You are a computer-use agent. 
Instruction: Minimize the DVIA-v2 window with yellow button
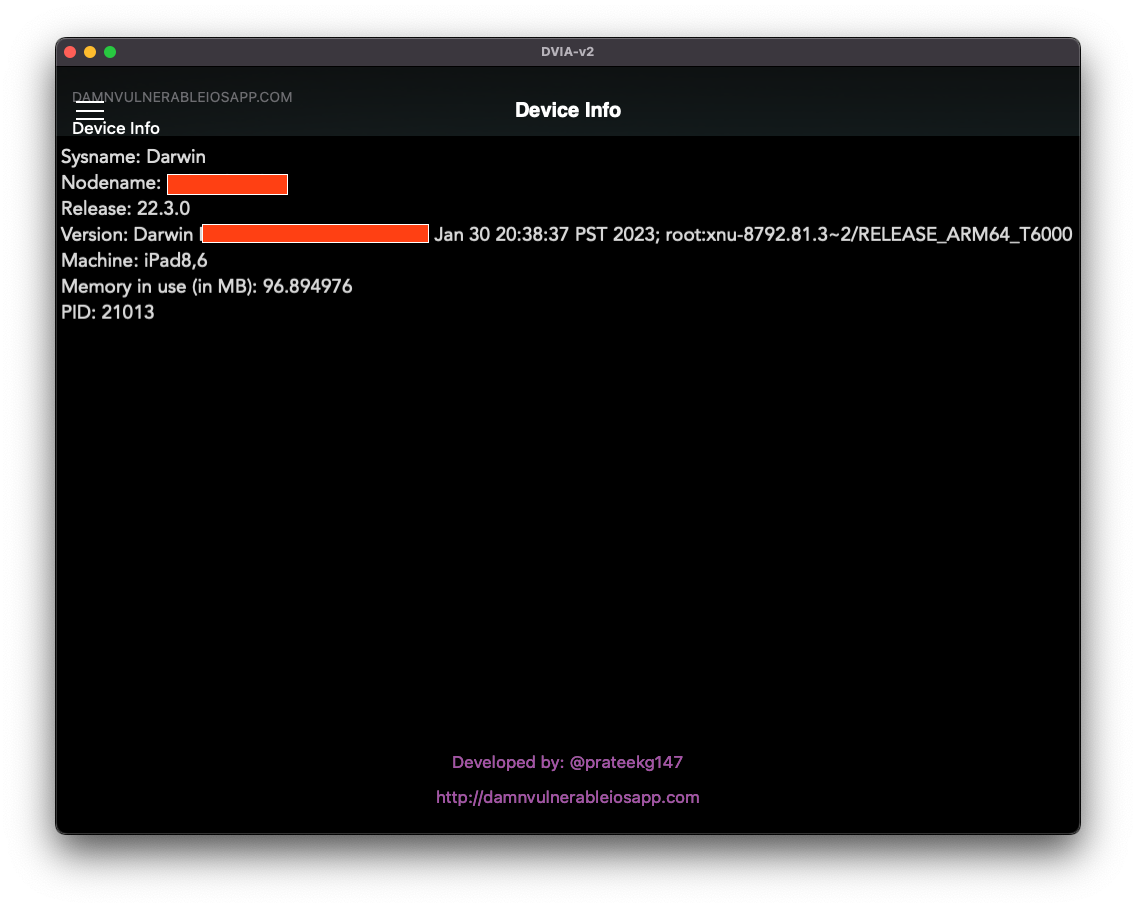coord(90,52)
